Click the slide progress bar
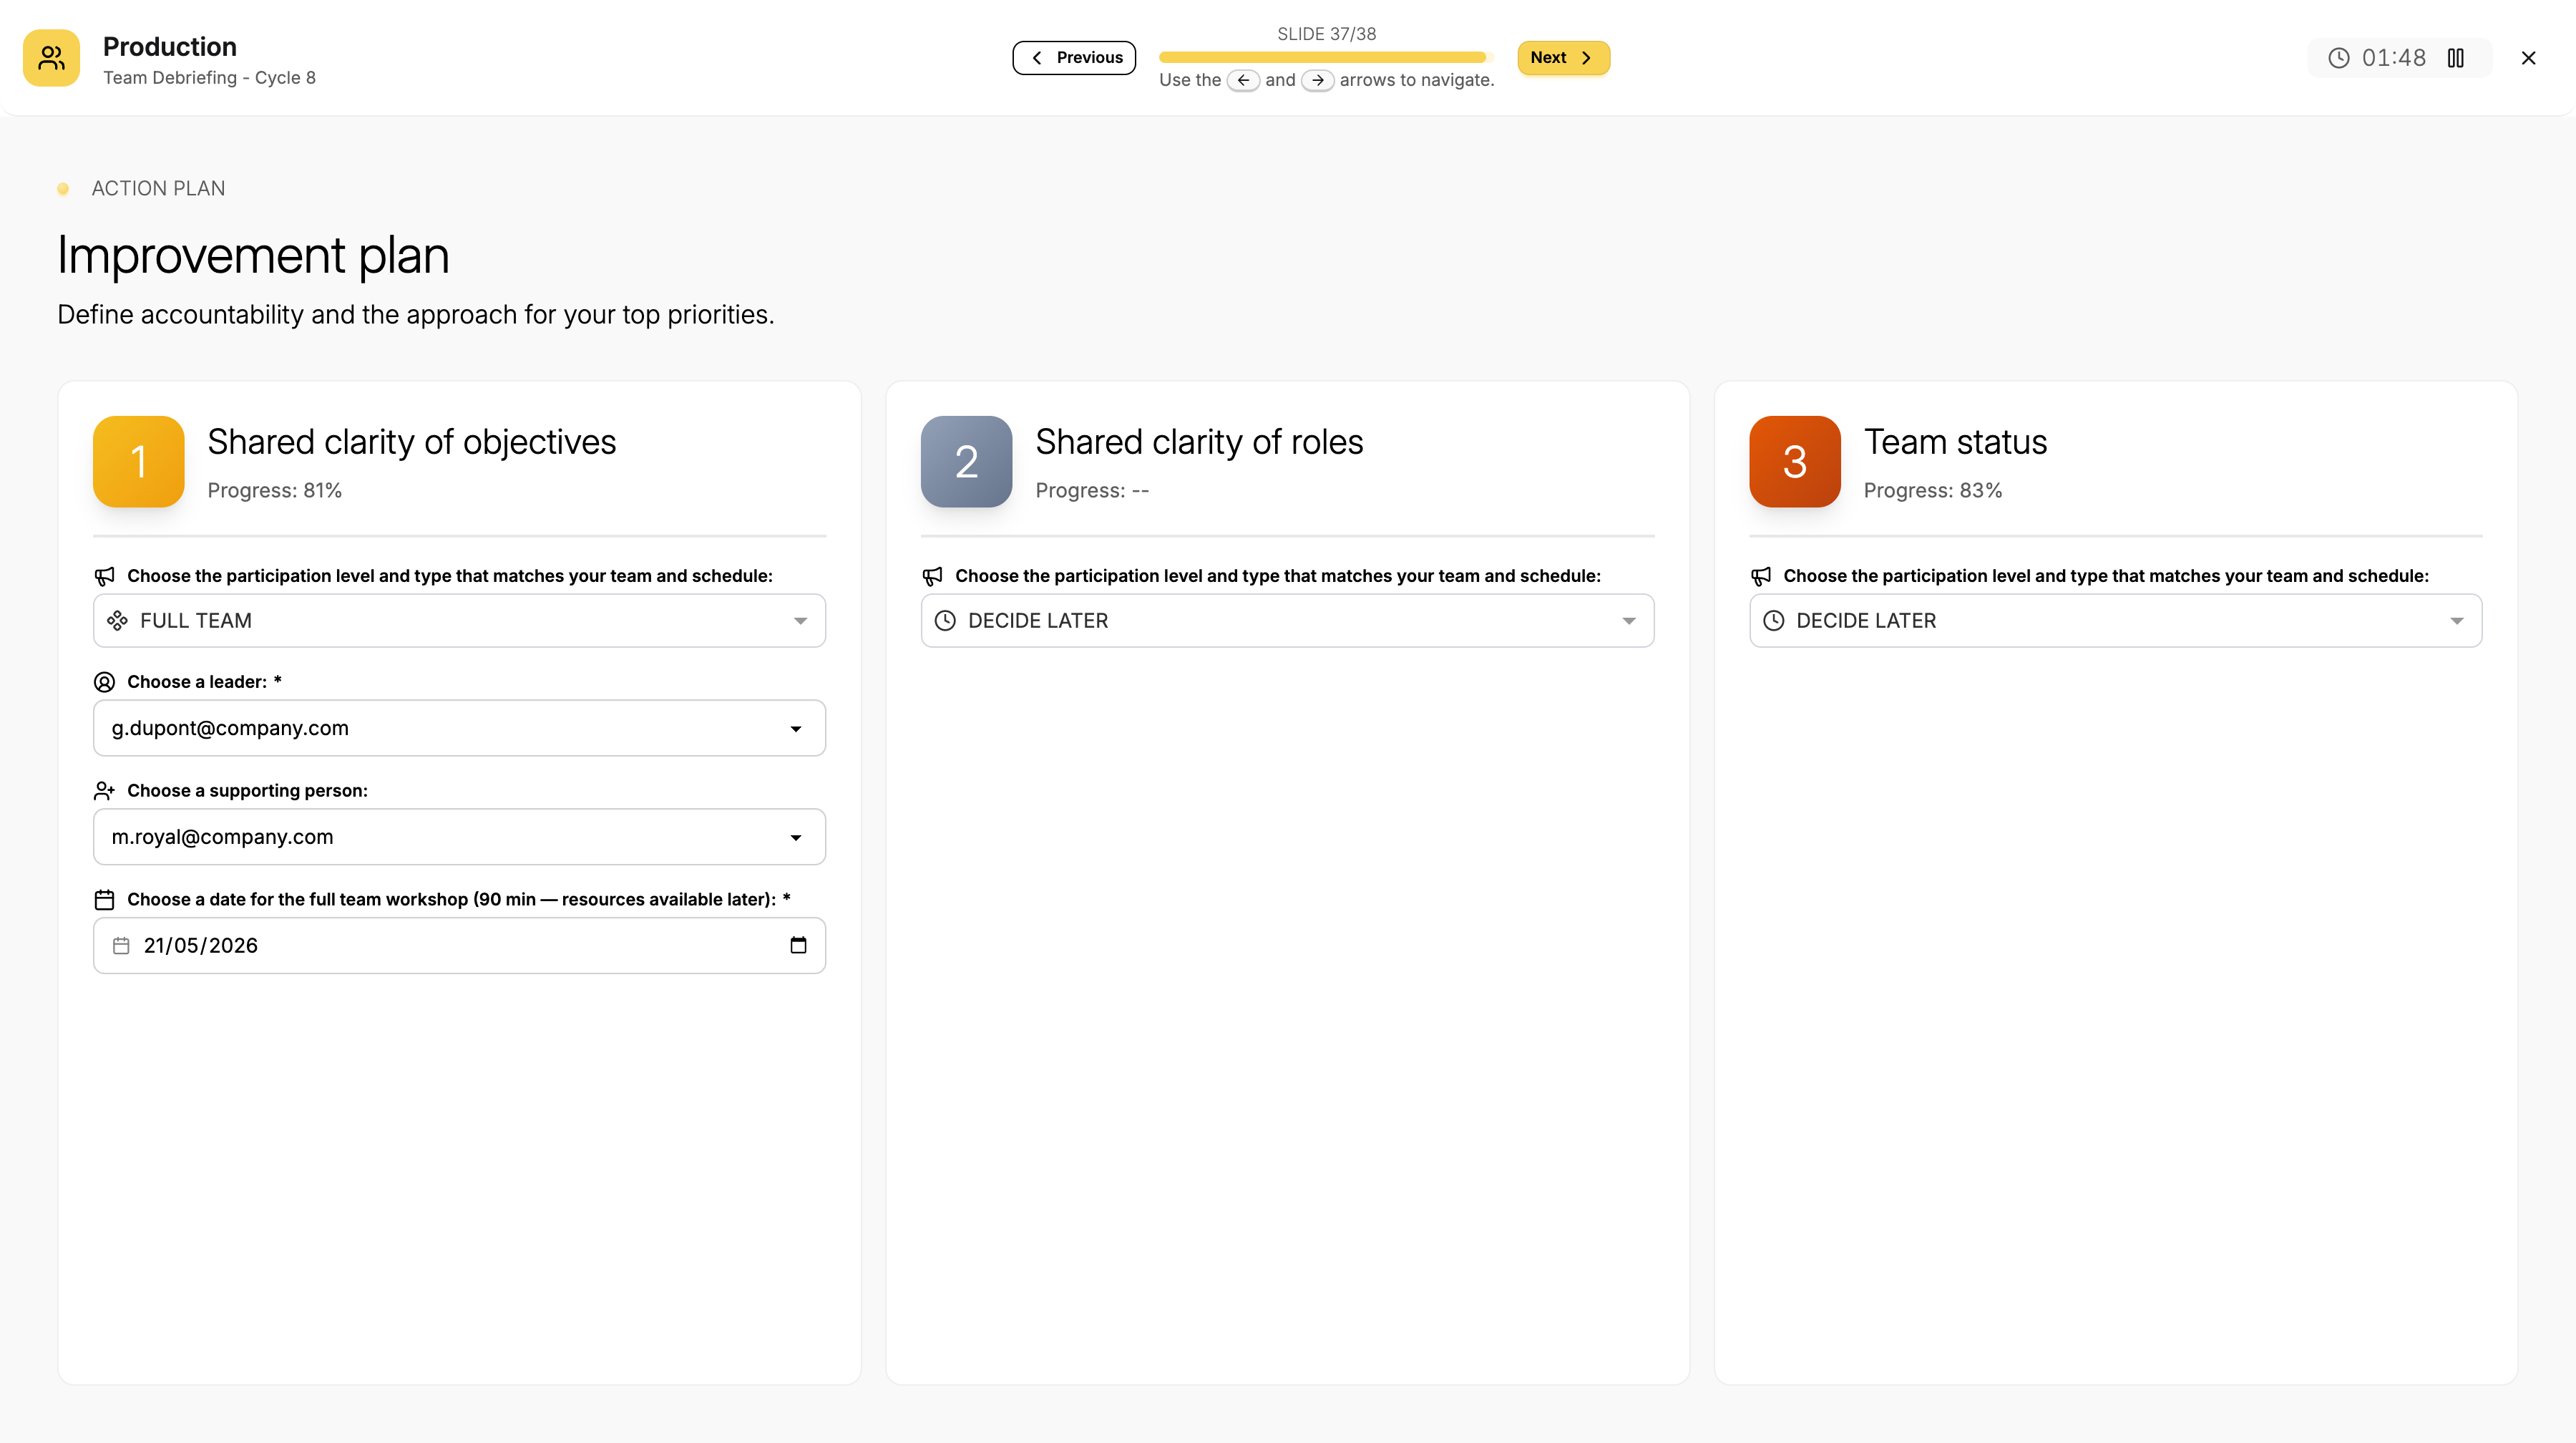Viewport: 2576px width, 1443px height. point(1326,58)
